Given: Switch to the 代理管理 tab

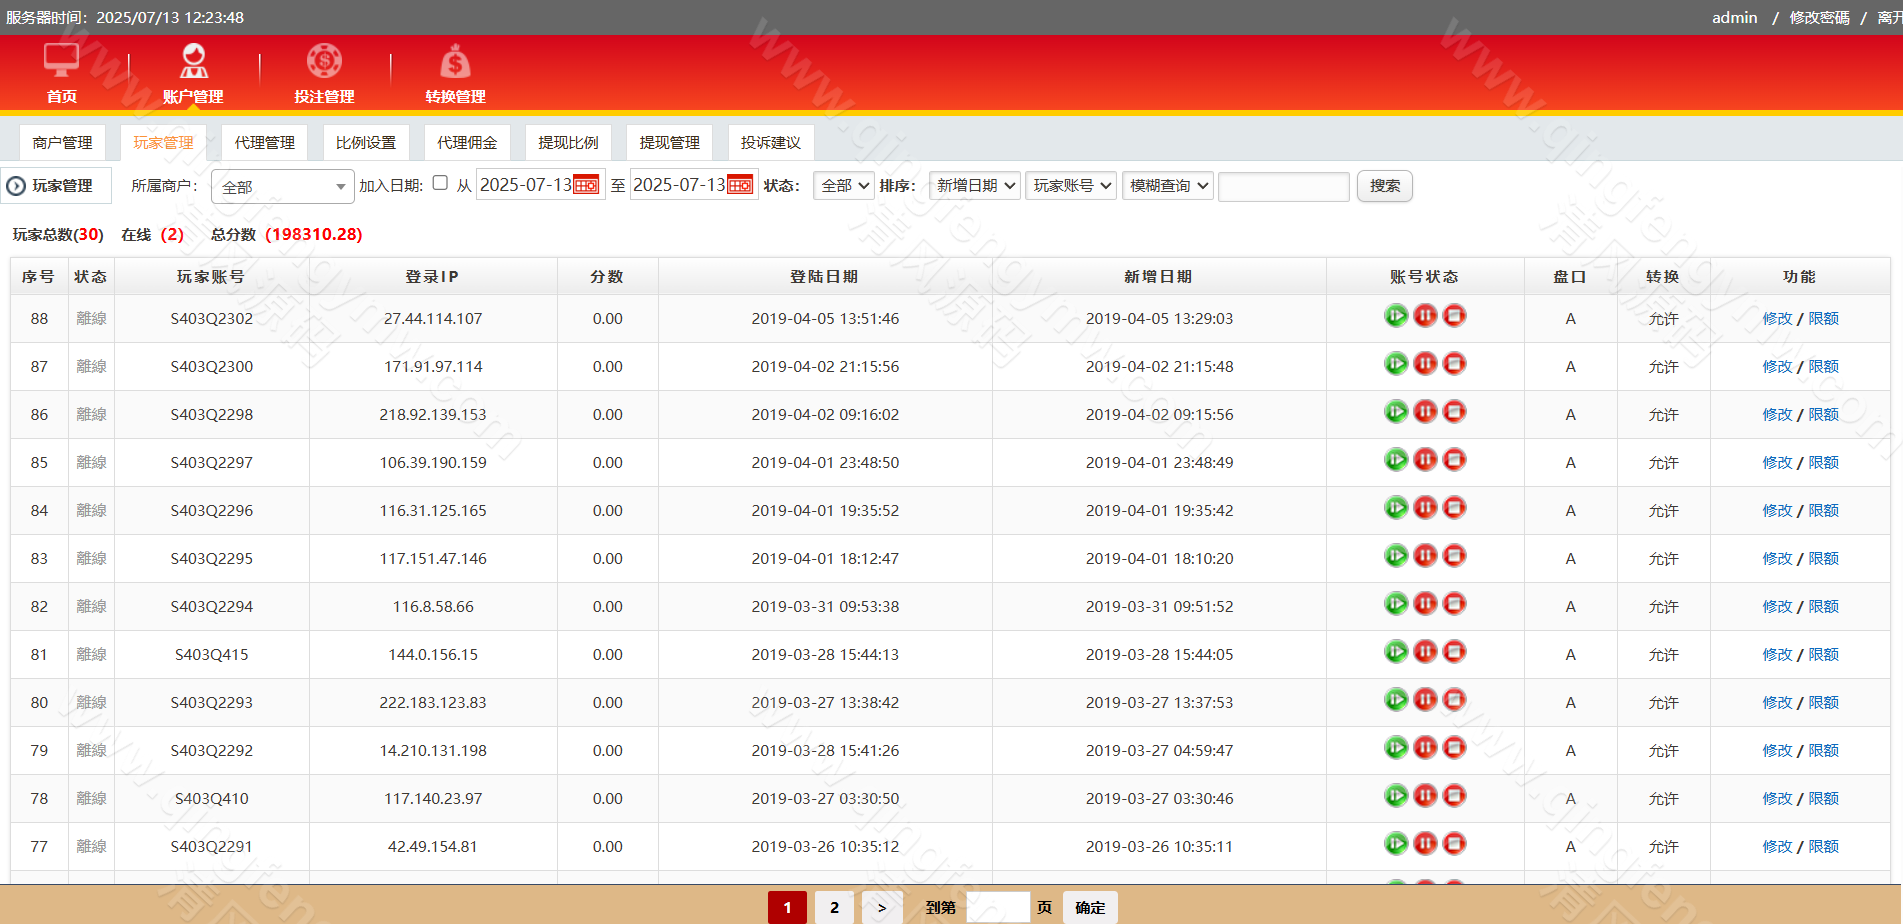Looking at the screenshot, I should [x=264, y=143].
